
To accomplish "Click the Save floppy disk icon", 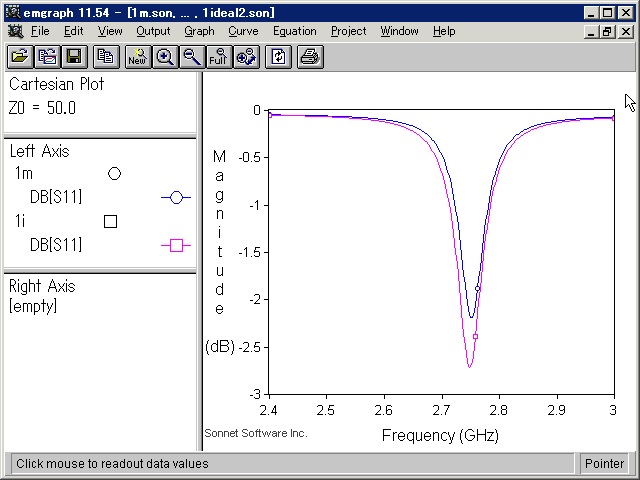I will point(74,57).
